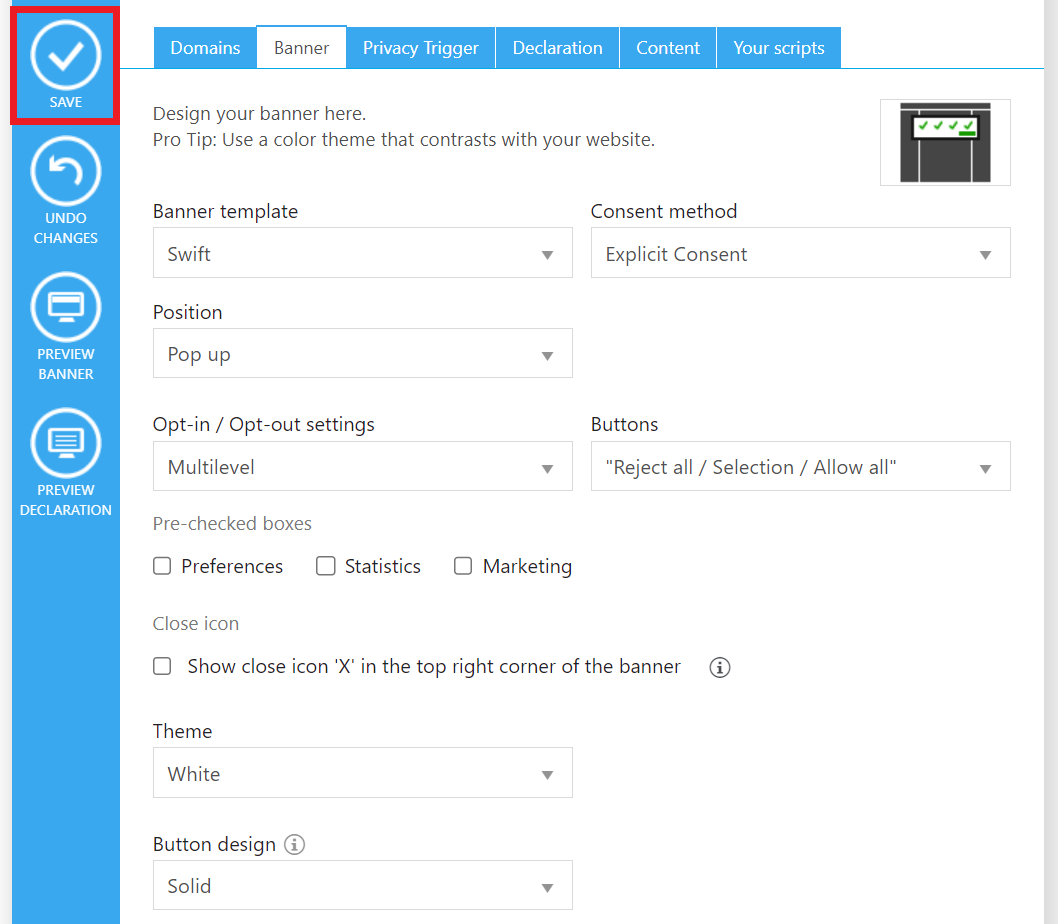The height and width of the screenshot is (924, 1058).
Task: Switch to the Domains tab
Action: click(205, 48)
